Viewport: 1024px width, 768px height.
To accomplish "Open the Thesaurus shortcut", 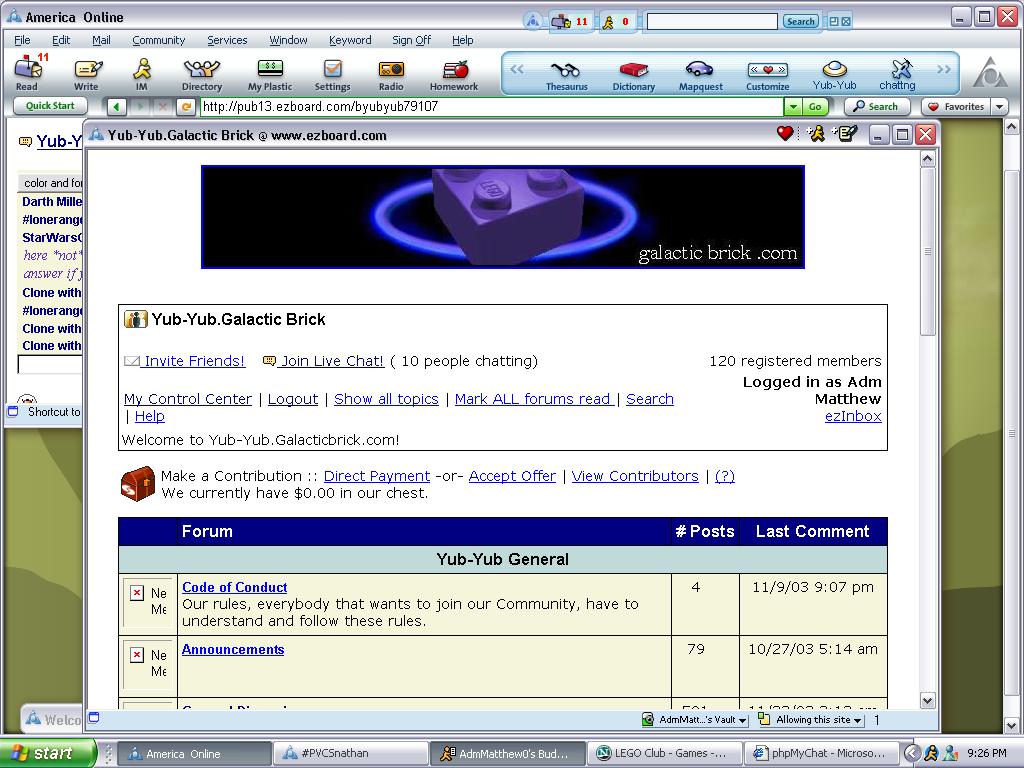I will coord(566,74).
